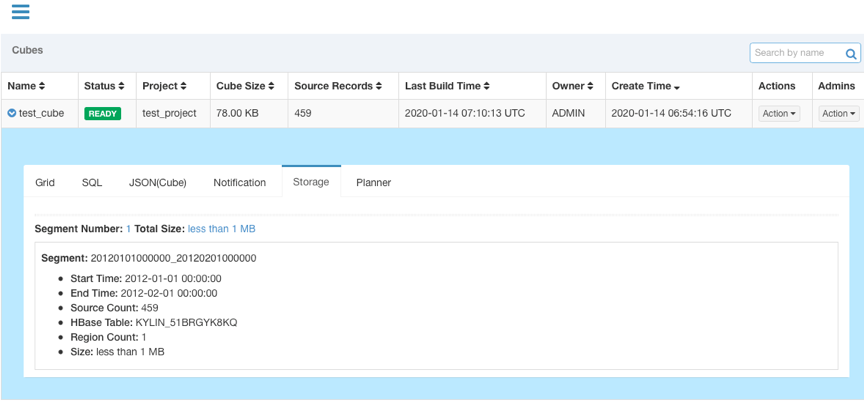Sort by Project column arrows
This screenshot has height=402, width=864.
point(168,87)
